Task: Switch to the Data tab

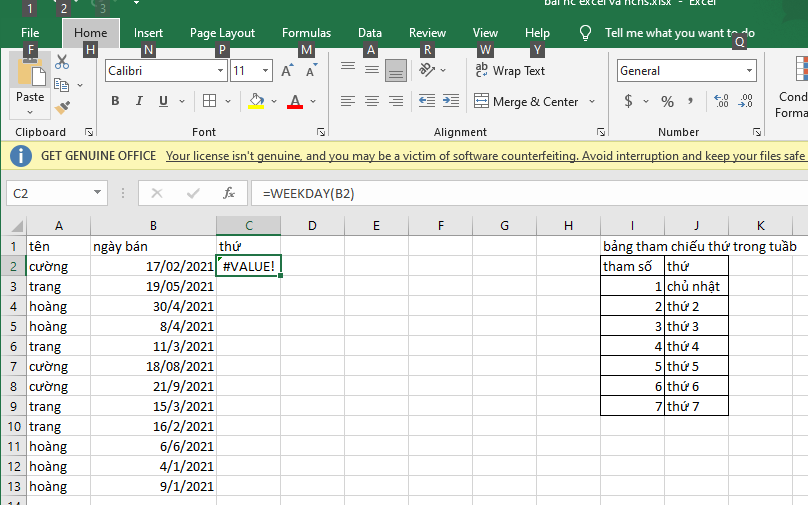Action: (x=370, y=32)
